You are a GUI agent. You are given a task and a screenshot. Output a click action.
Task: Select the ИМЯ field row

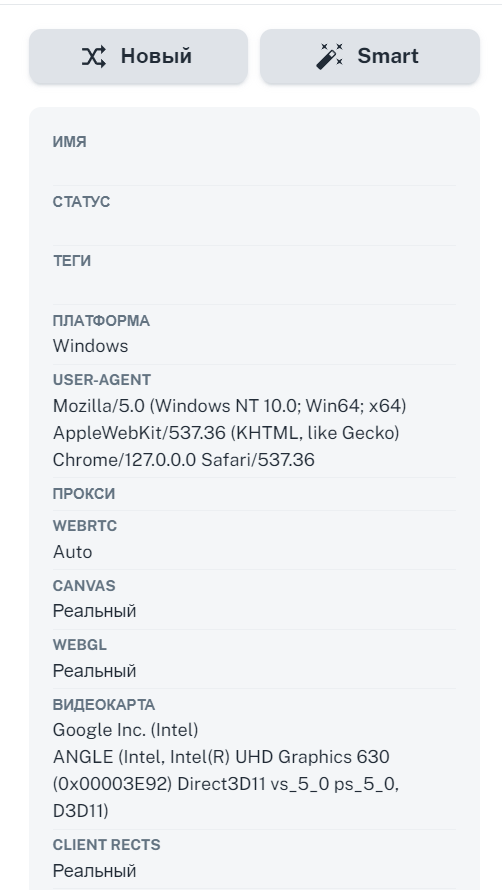(254, 156)
